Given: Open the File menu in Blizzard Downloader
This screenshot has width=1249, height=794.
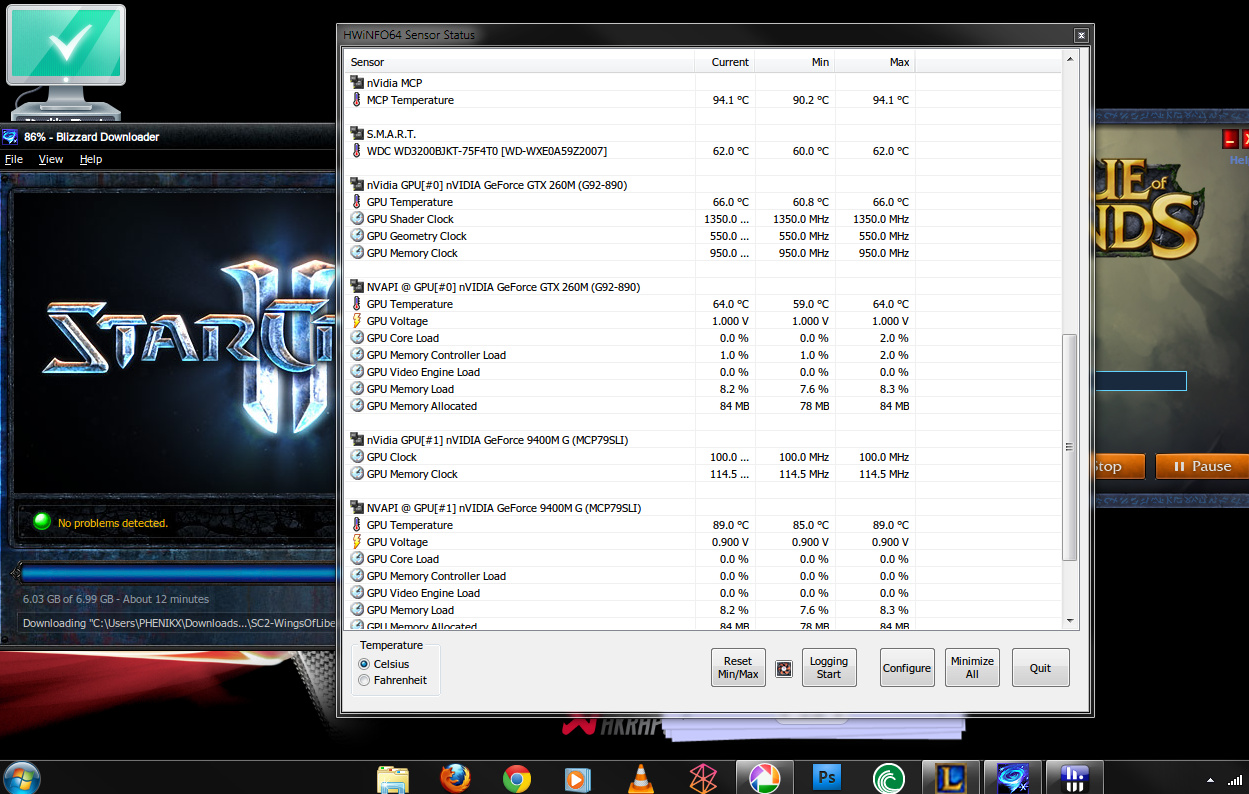Looking at the screenshot, I should pos(14,159).
